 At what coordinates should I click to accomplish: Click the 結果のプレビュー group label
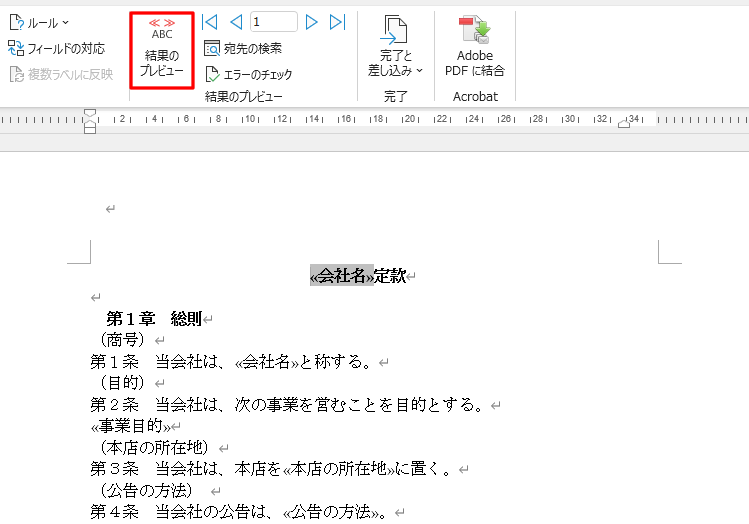[244, 96]
